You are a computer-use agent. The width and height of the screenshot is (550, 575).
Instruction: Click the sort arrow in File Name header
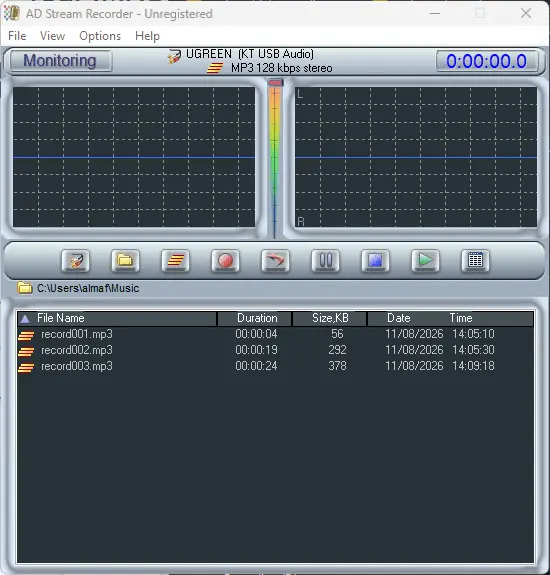click(25, 319)
